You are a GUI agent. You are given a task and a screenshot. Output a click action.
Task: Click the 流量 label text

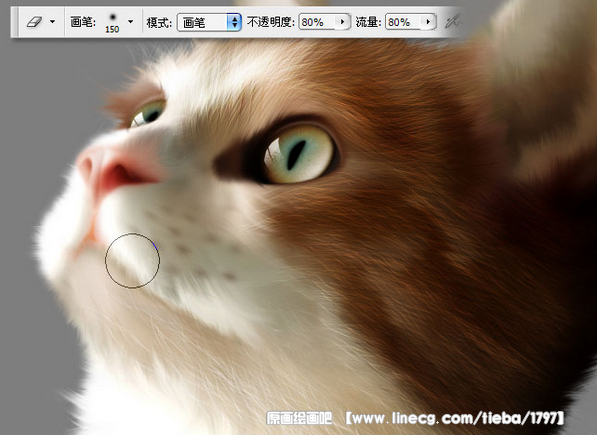(368, 22)
